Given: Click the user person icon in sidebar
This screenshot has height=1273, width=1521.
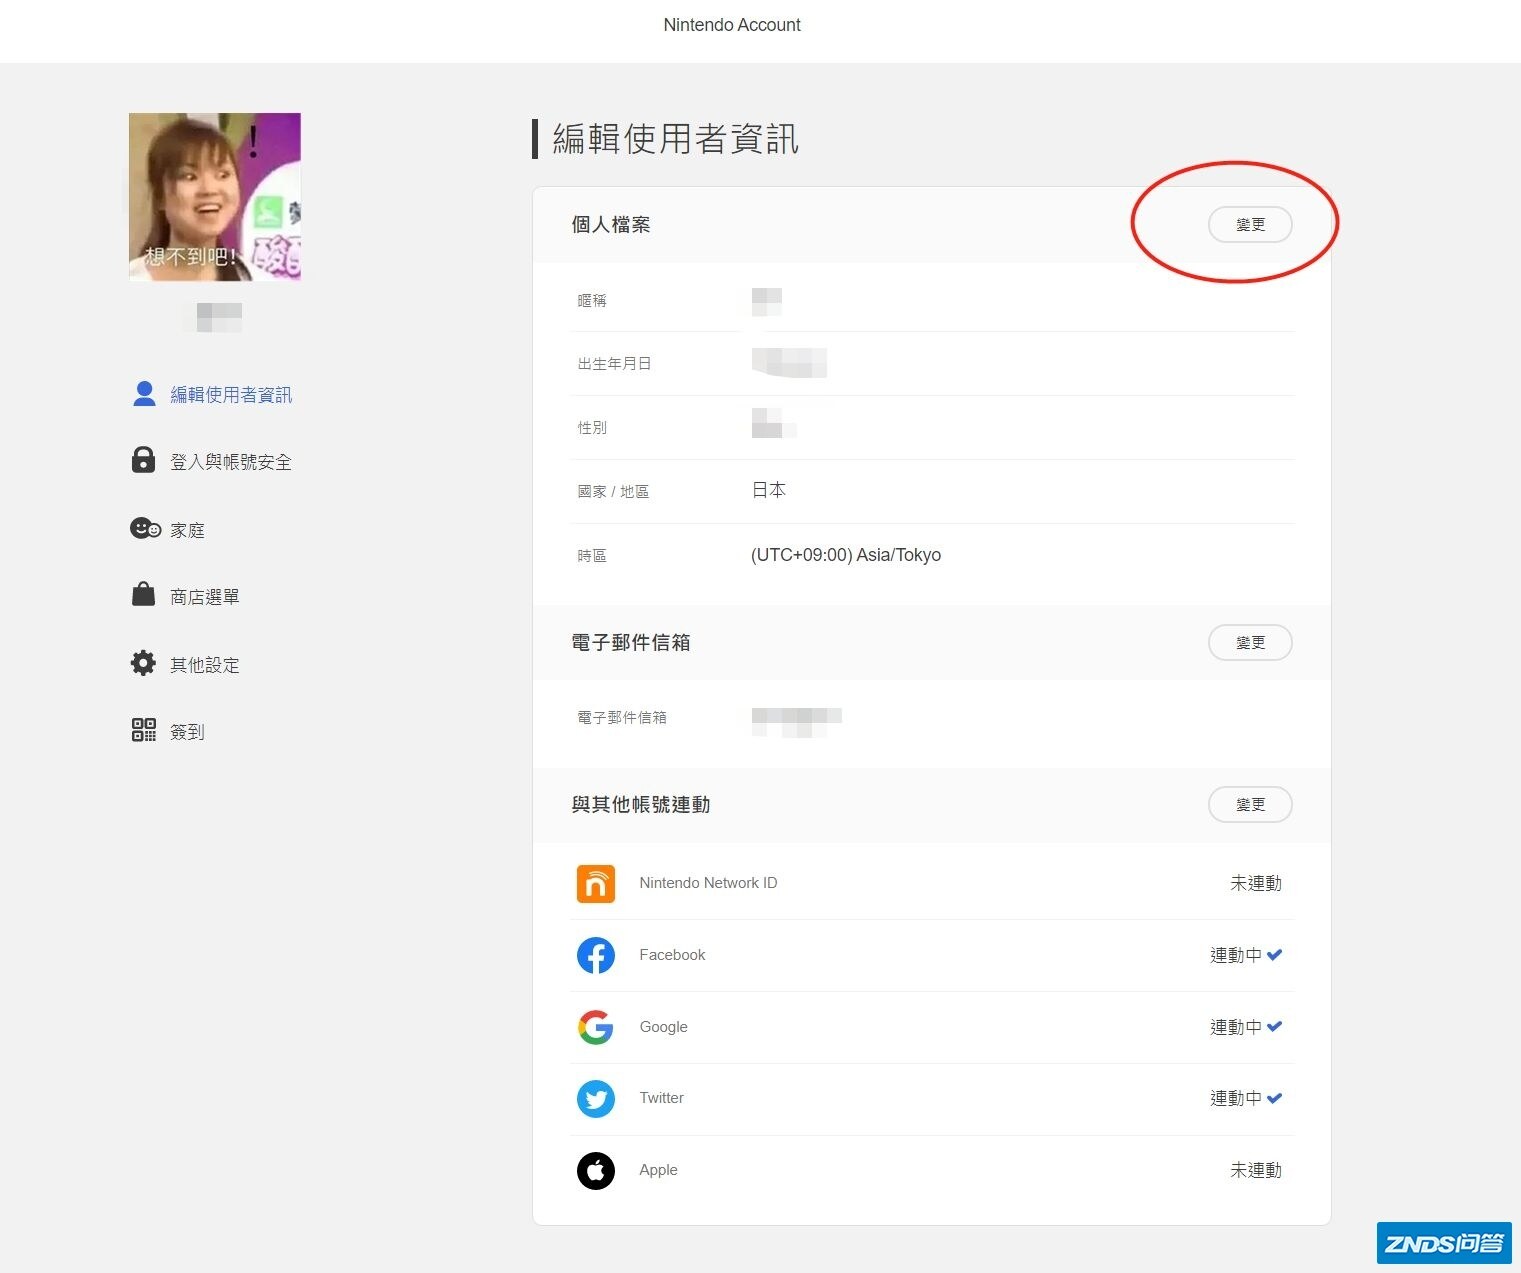Looking at the screenshot, I should (144, 394).
